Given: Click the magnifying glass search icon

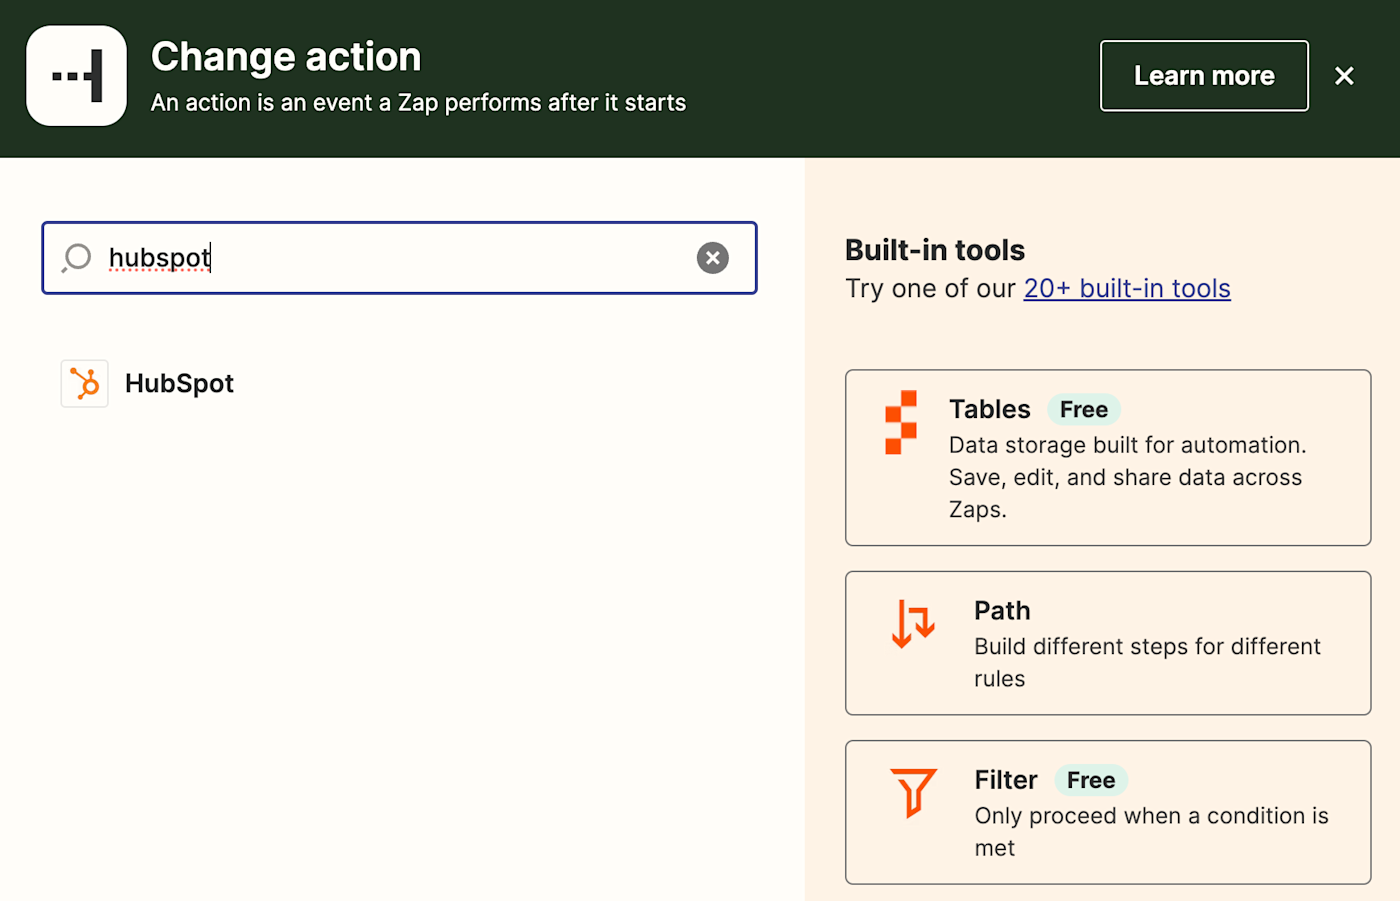Looking at the screenshot, I should point(77,258).
